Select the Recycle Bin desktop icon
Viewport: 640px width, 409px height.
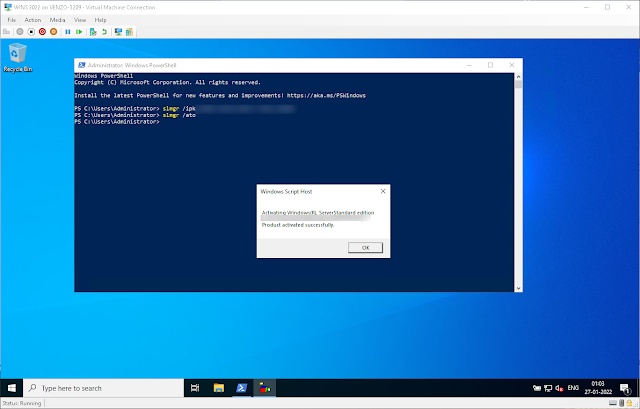18,58
